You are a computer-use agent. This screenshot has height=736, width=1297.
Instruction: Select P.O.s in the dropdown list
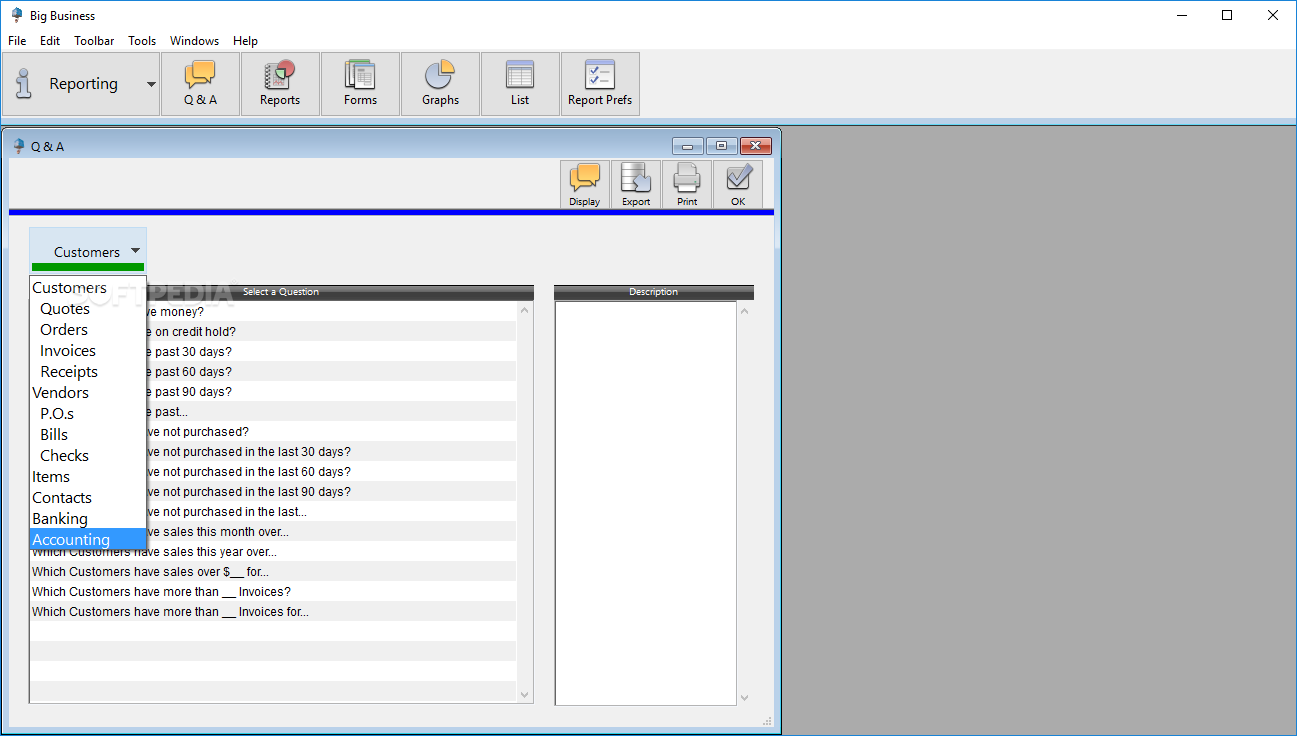(x=88, y=414)
